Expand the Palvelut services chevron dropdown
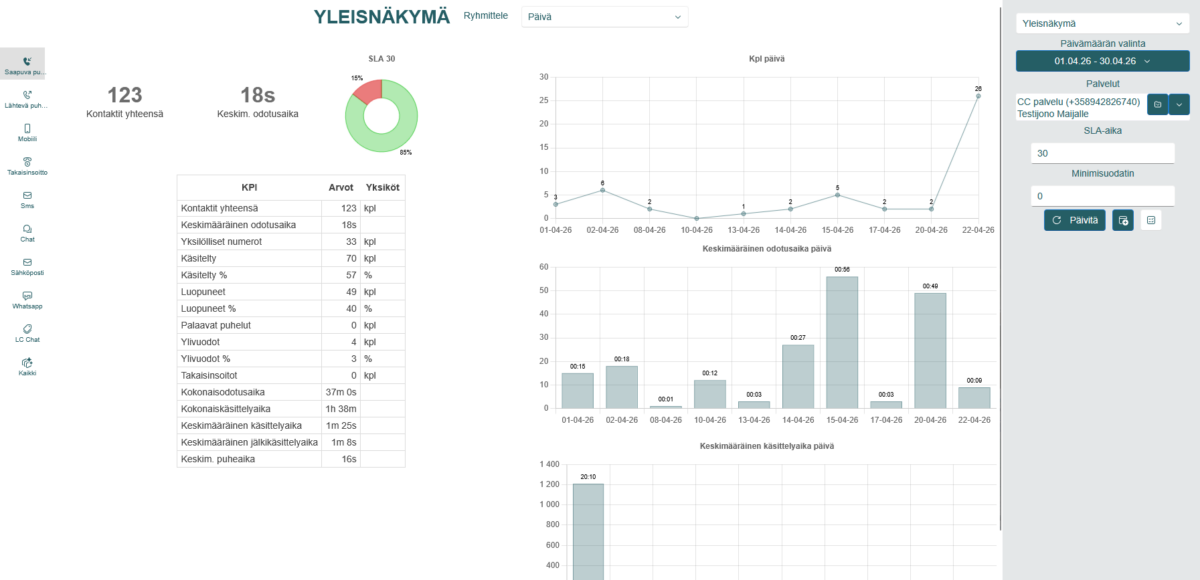 click(1179, 104)
